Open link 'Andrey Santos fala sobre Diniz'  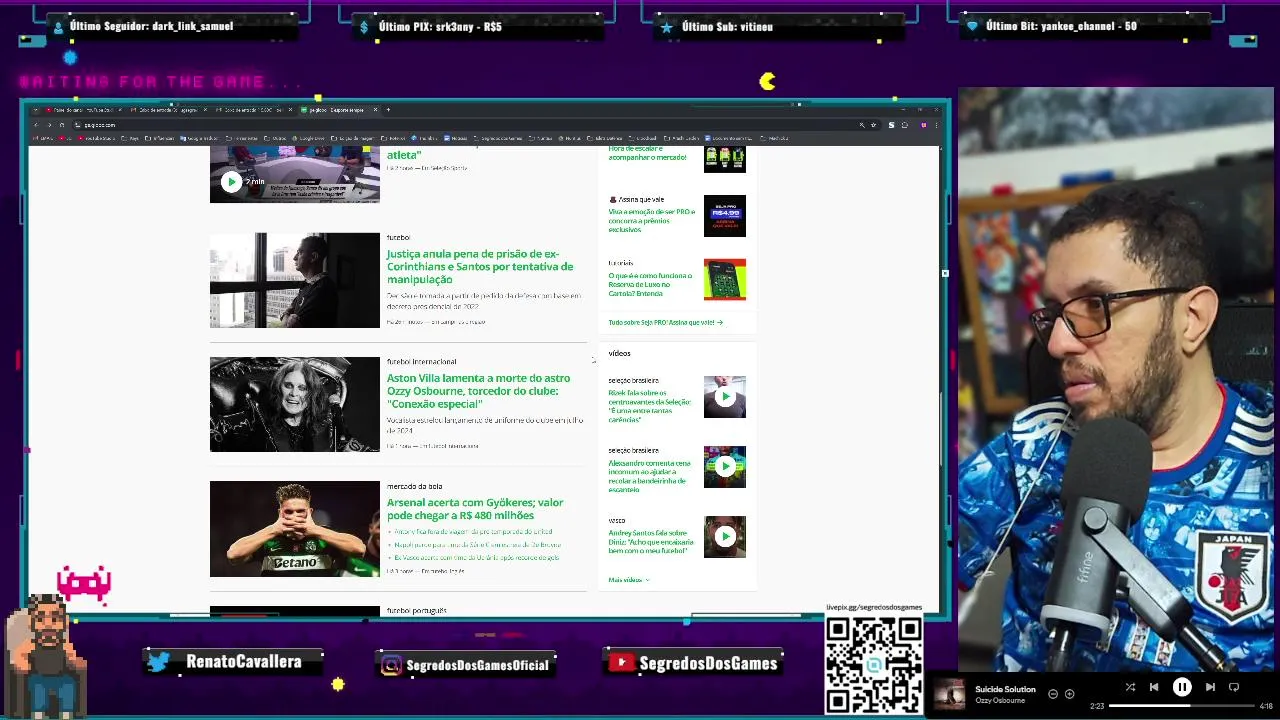(x=651, y=541)
